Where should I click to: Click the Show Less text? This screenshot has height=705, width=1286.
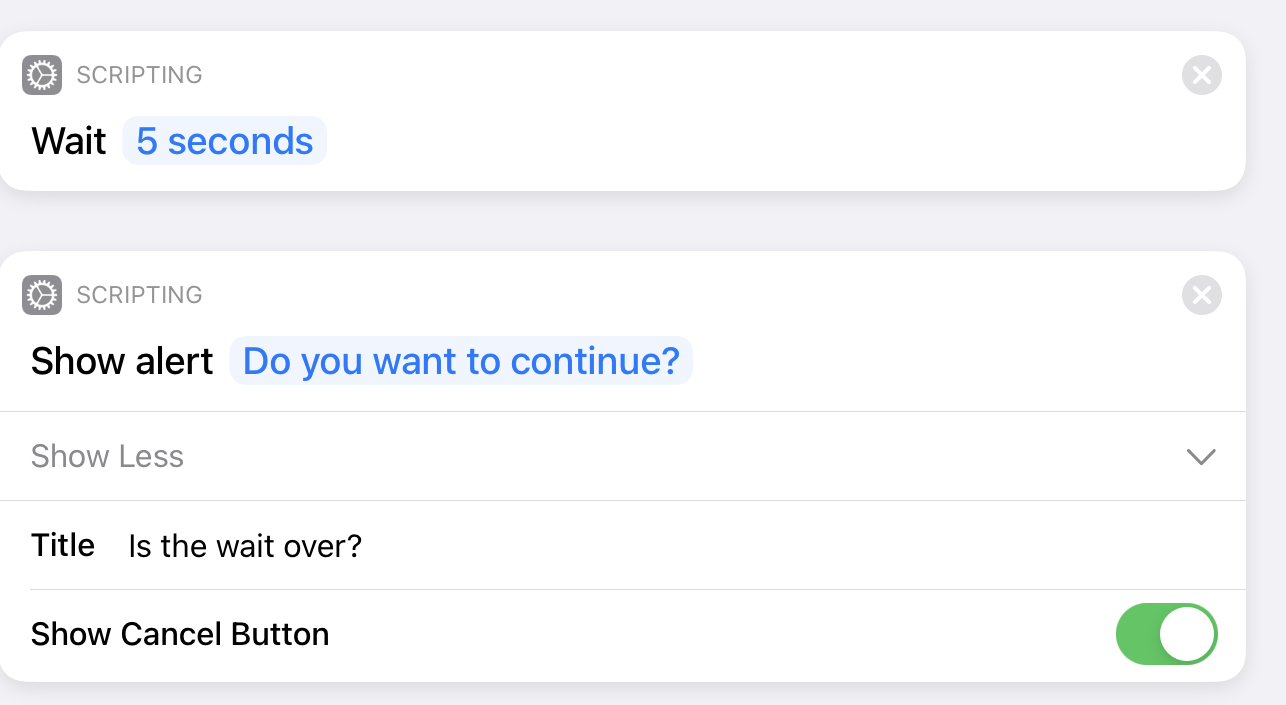pyautogui.click(x=108, y=457)
